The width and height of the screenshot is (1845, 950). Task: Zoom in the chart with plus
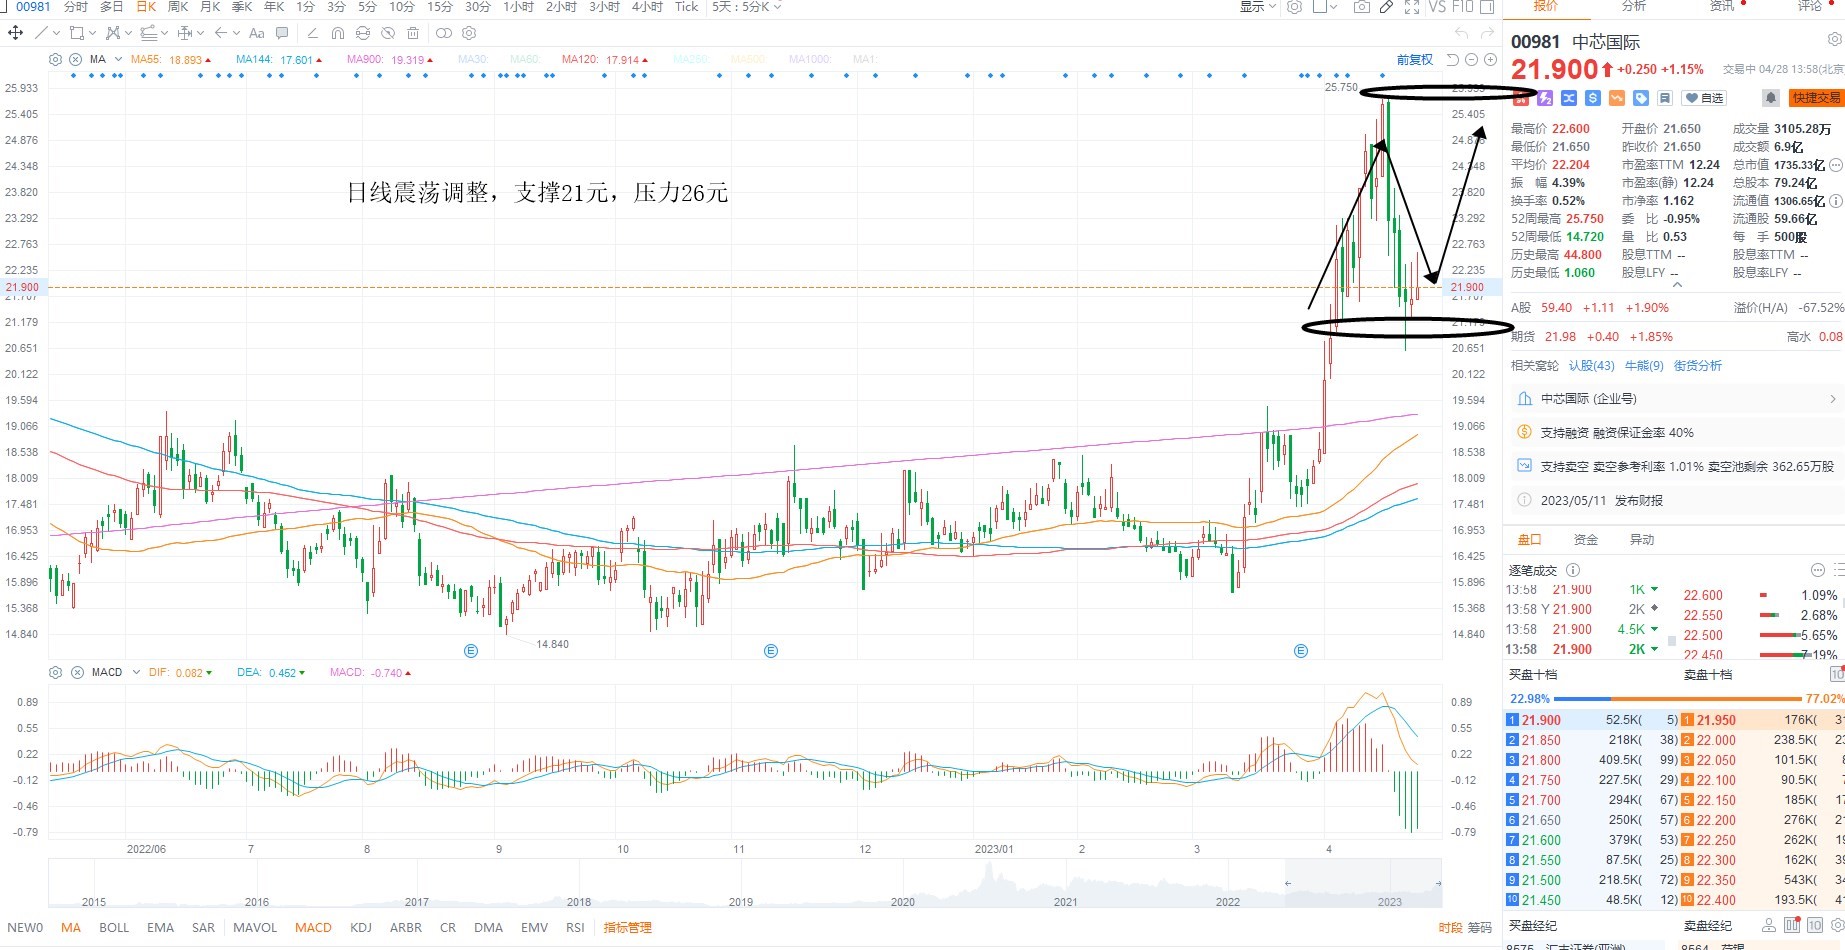pyautogui.click(x=1490, y=59)
